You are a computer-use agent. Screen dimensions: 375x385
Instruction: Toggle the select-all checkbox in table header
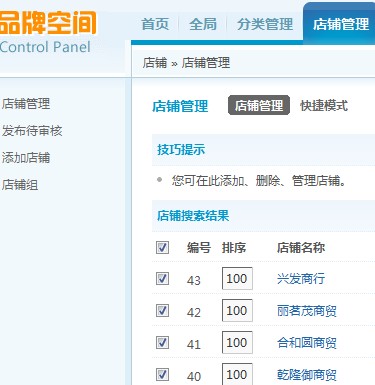pyautogui.click(x=162, y=247)
